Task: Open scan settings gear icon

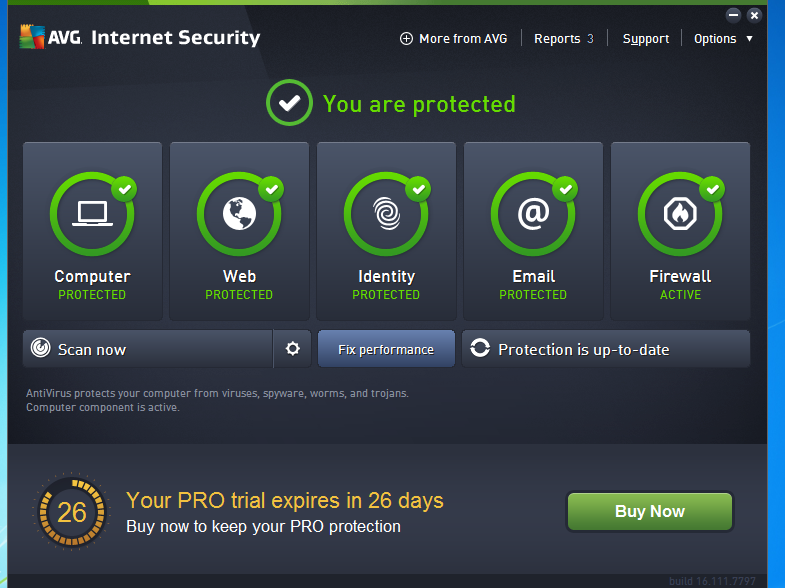Action: pyautogui.click(x=293, y=349)
